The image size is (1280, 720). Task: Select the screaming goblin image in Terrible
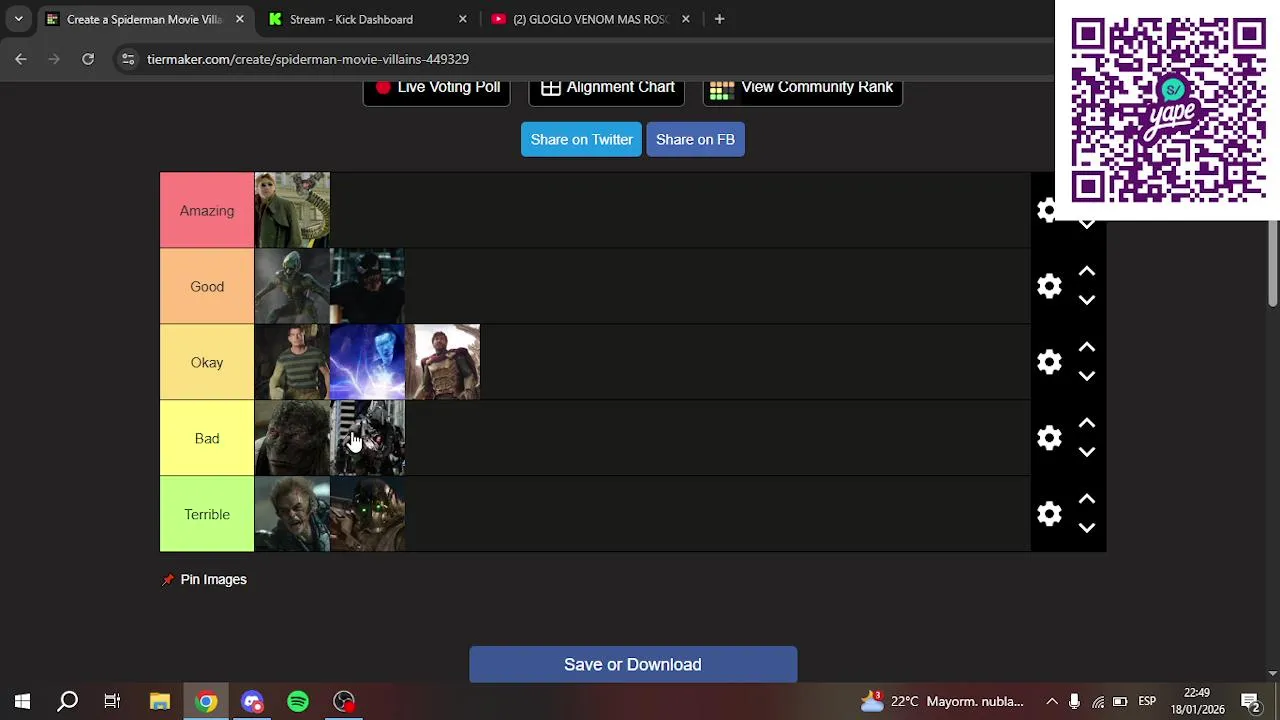[x=292, y=514]
